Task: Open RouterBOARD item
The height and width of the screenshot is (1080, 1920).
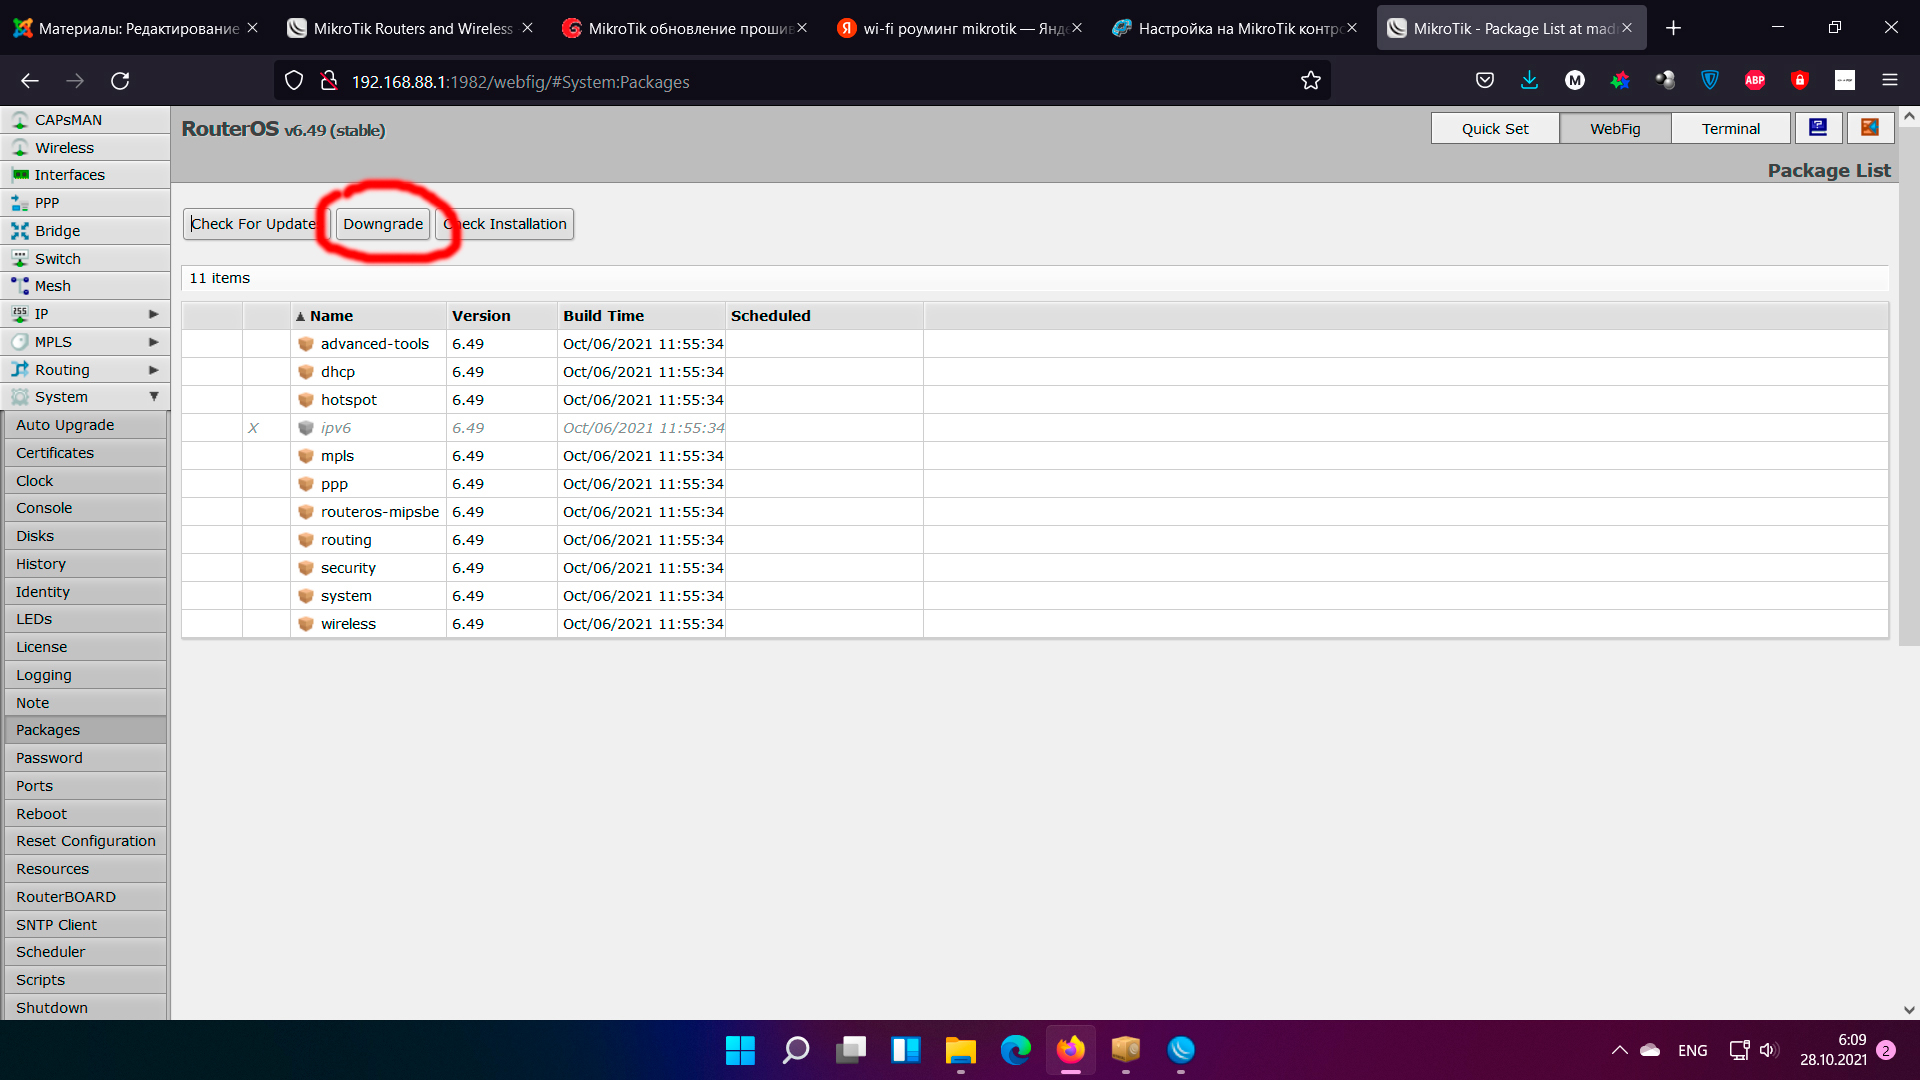Action: pyautogui.click(x=85, y=897)
